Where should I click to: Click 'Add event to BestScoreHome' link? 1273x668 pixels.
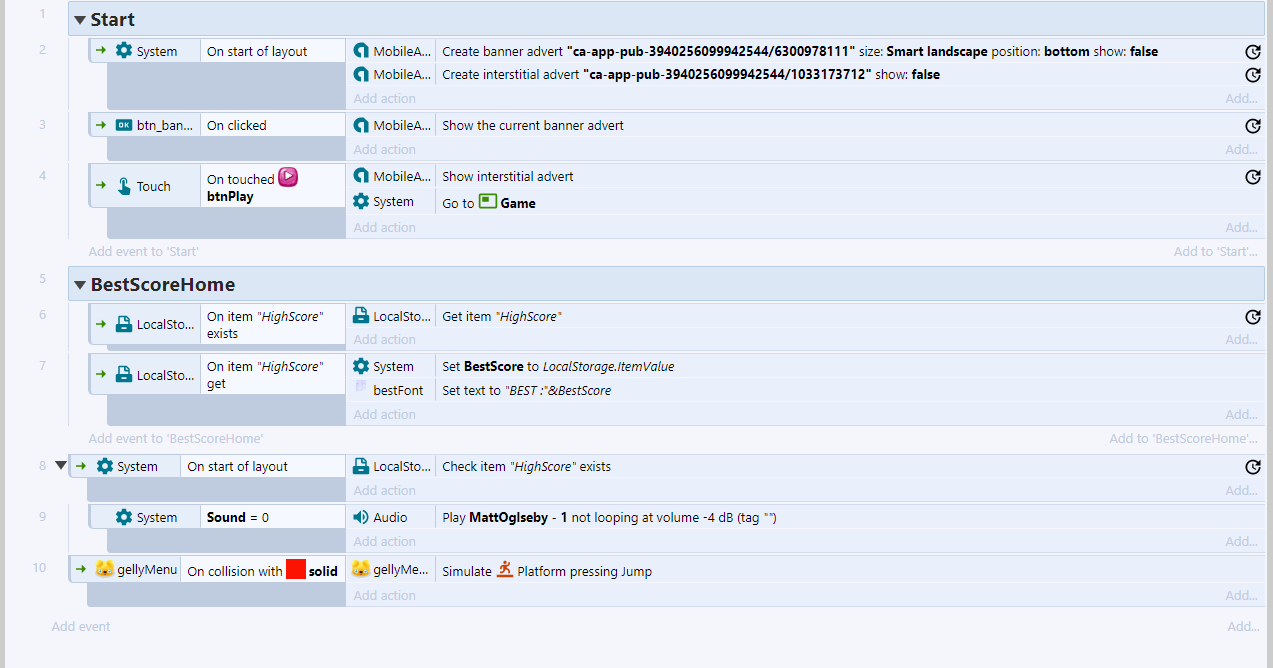click(x=175, y=438)
